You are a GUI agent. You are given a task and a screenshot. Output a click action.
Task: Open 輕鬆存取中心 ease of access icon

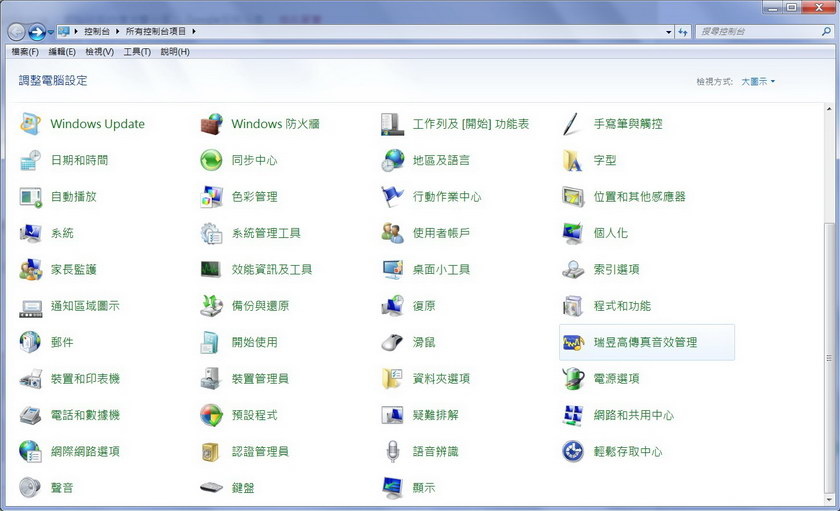pos(573,452)
